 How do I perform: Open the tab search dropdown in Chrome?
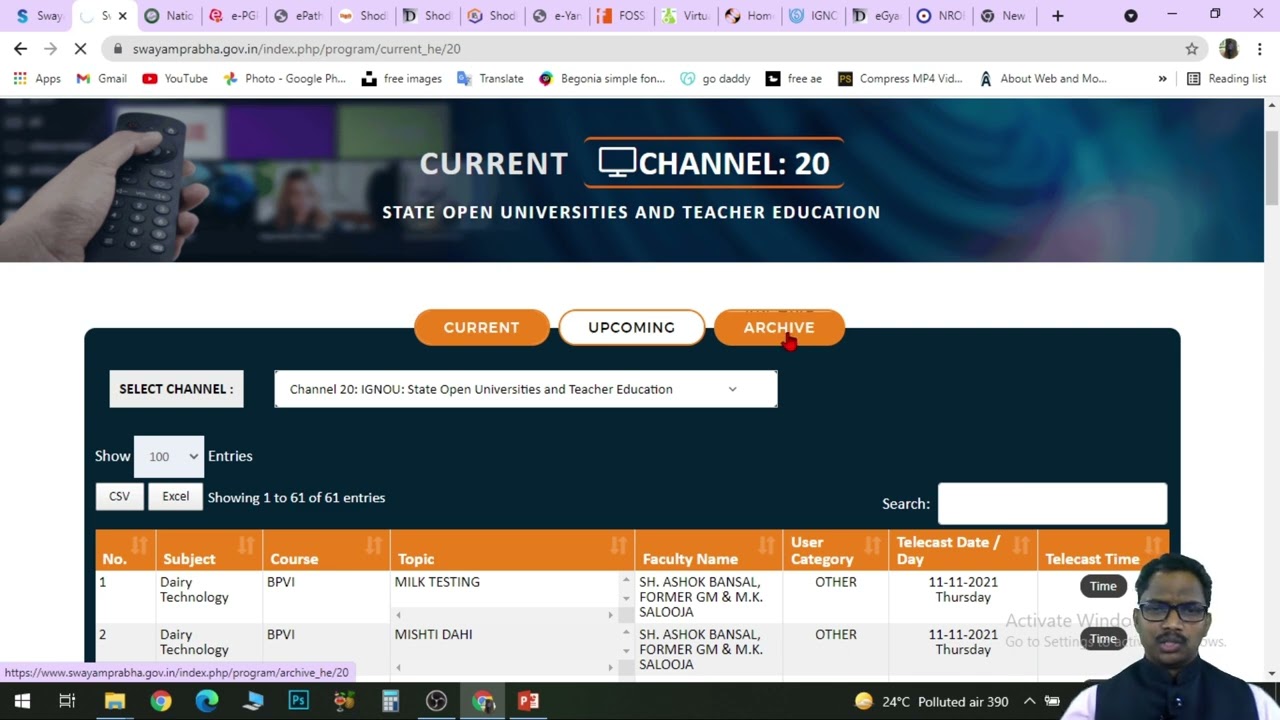tap(1131, 16)
